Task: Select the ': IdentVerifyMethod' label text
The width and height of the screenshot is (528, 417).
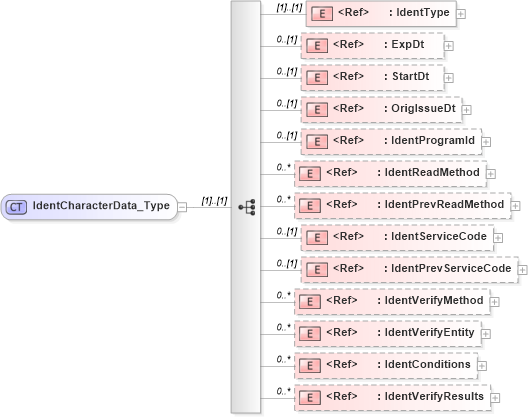Action: [x=430, y=300]
